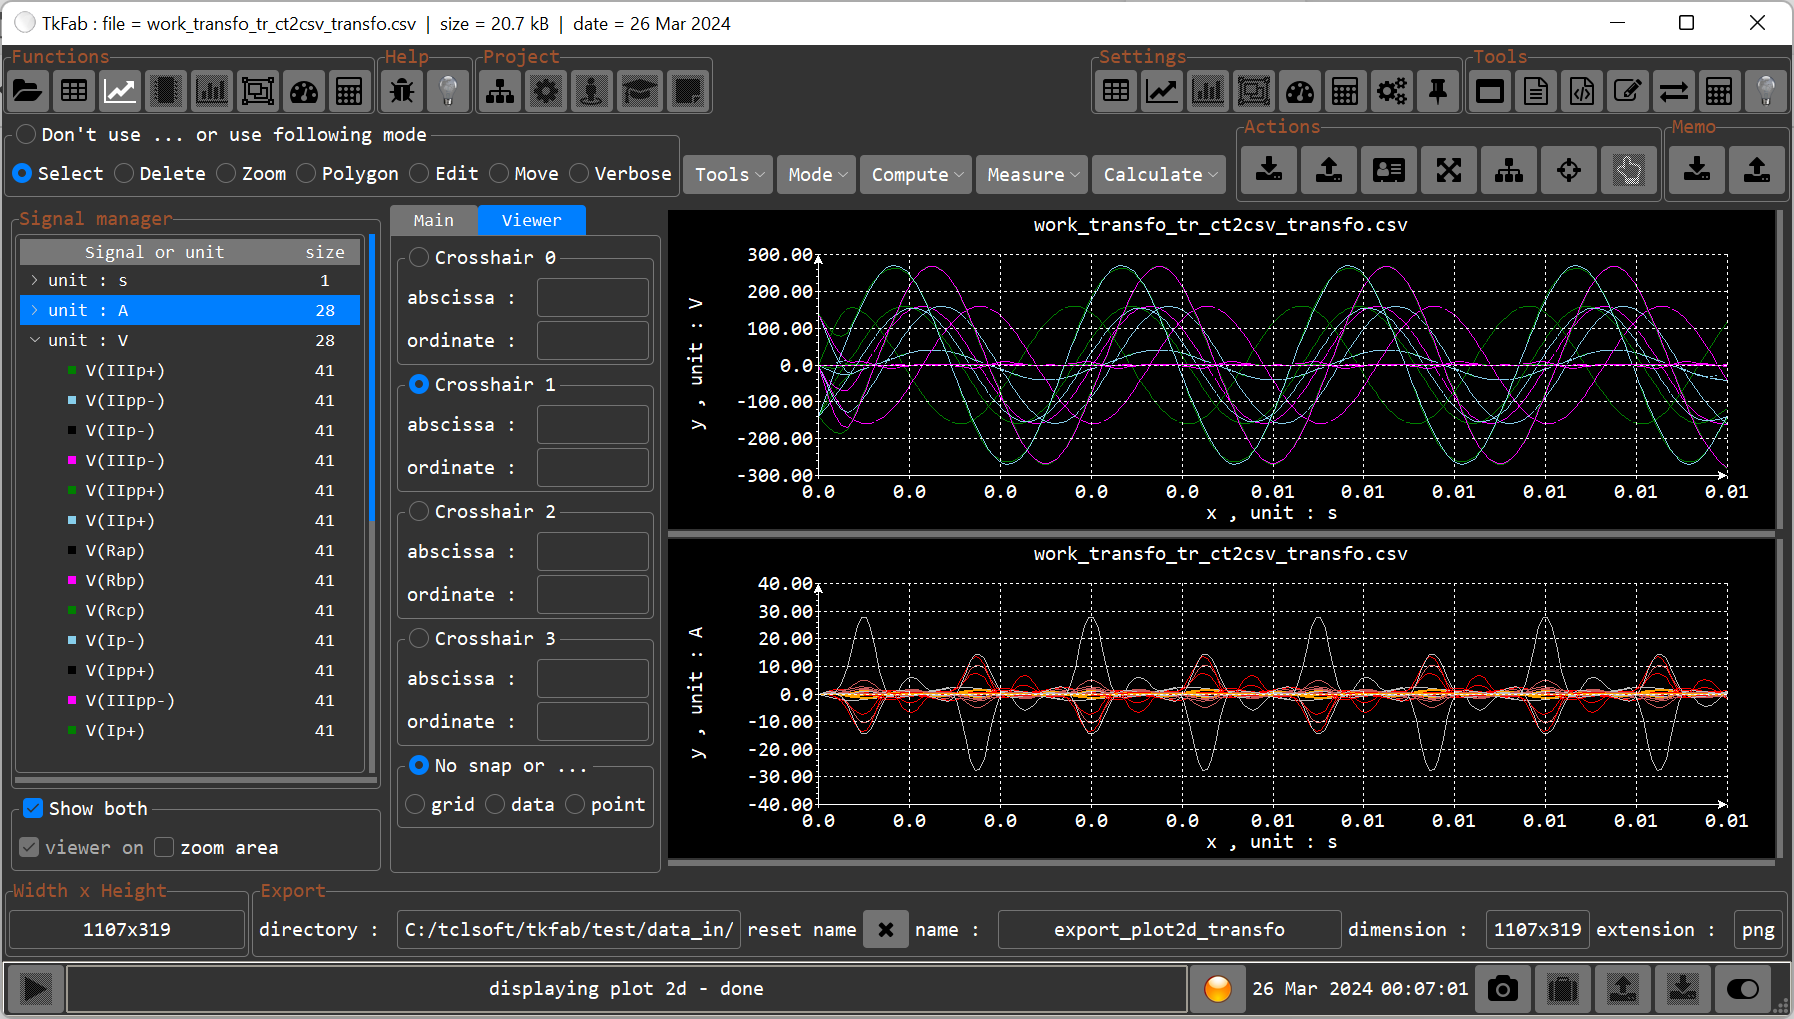Switch to the Viewer tab
1794x1019 pixels.
coord(531,220)
